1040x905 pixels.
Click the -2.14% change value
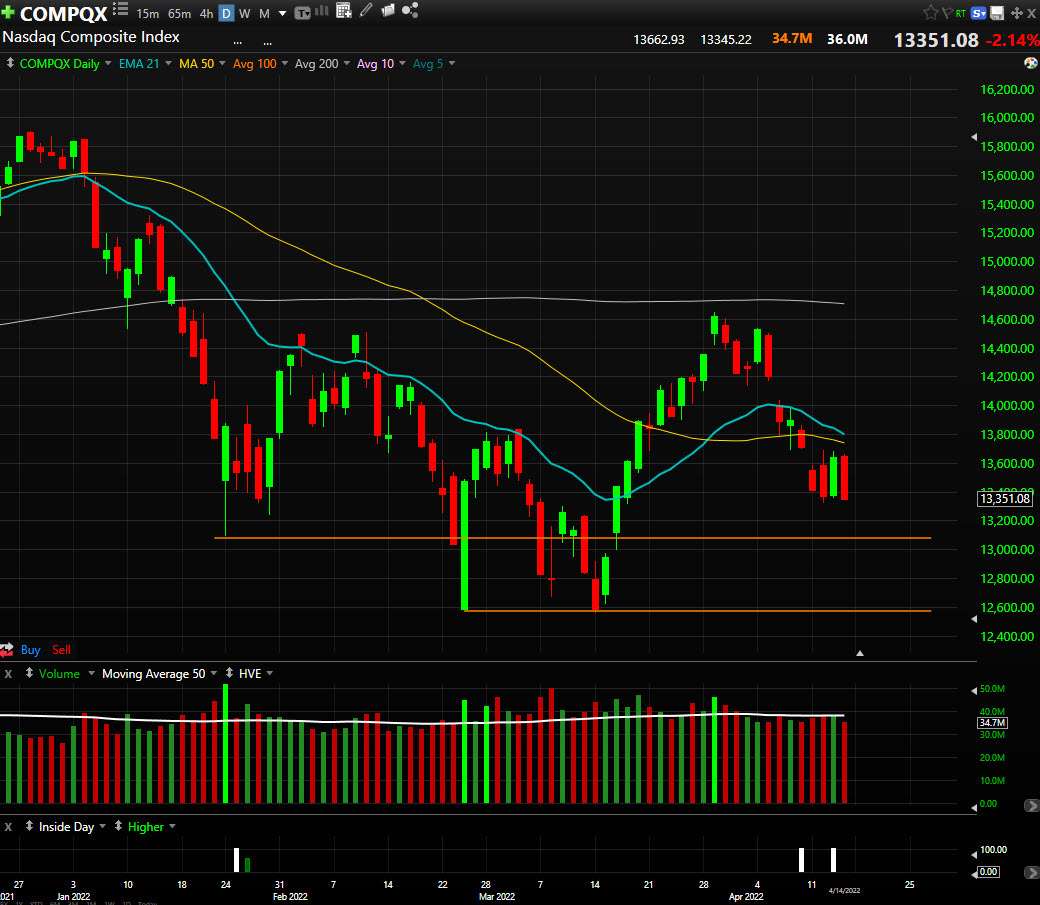1011,40
